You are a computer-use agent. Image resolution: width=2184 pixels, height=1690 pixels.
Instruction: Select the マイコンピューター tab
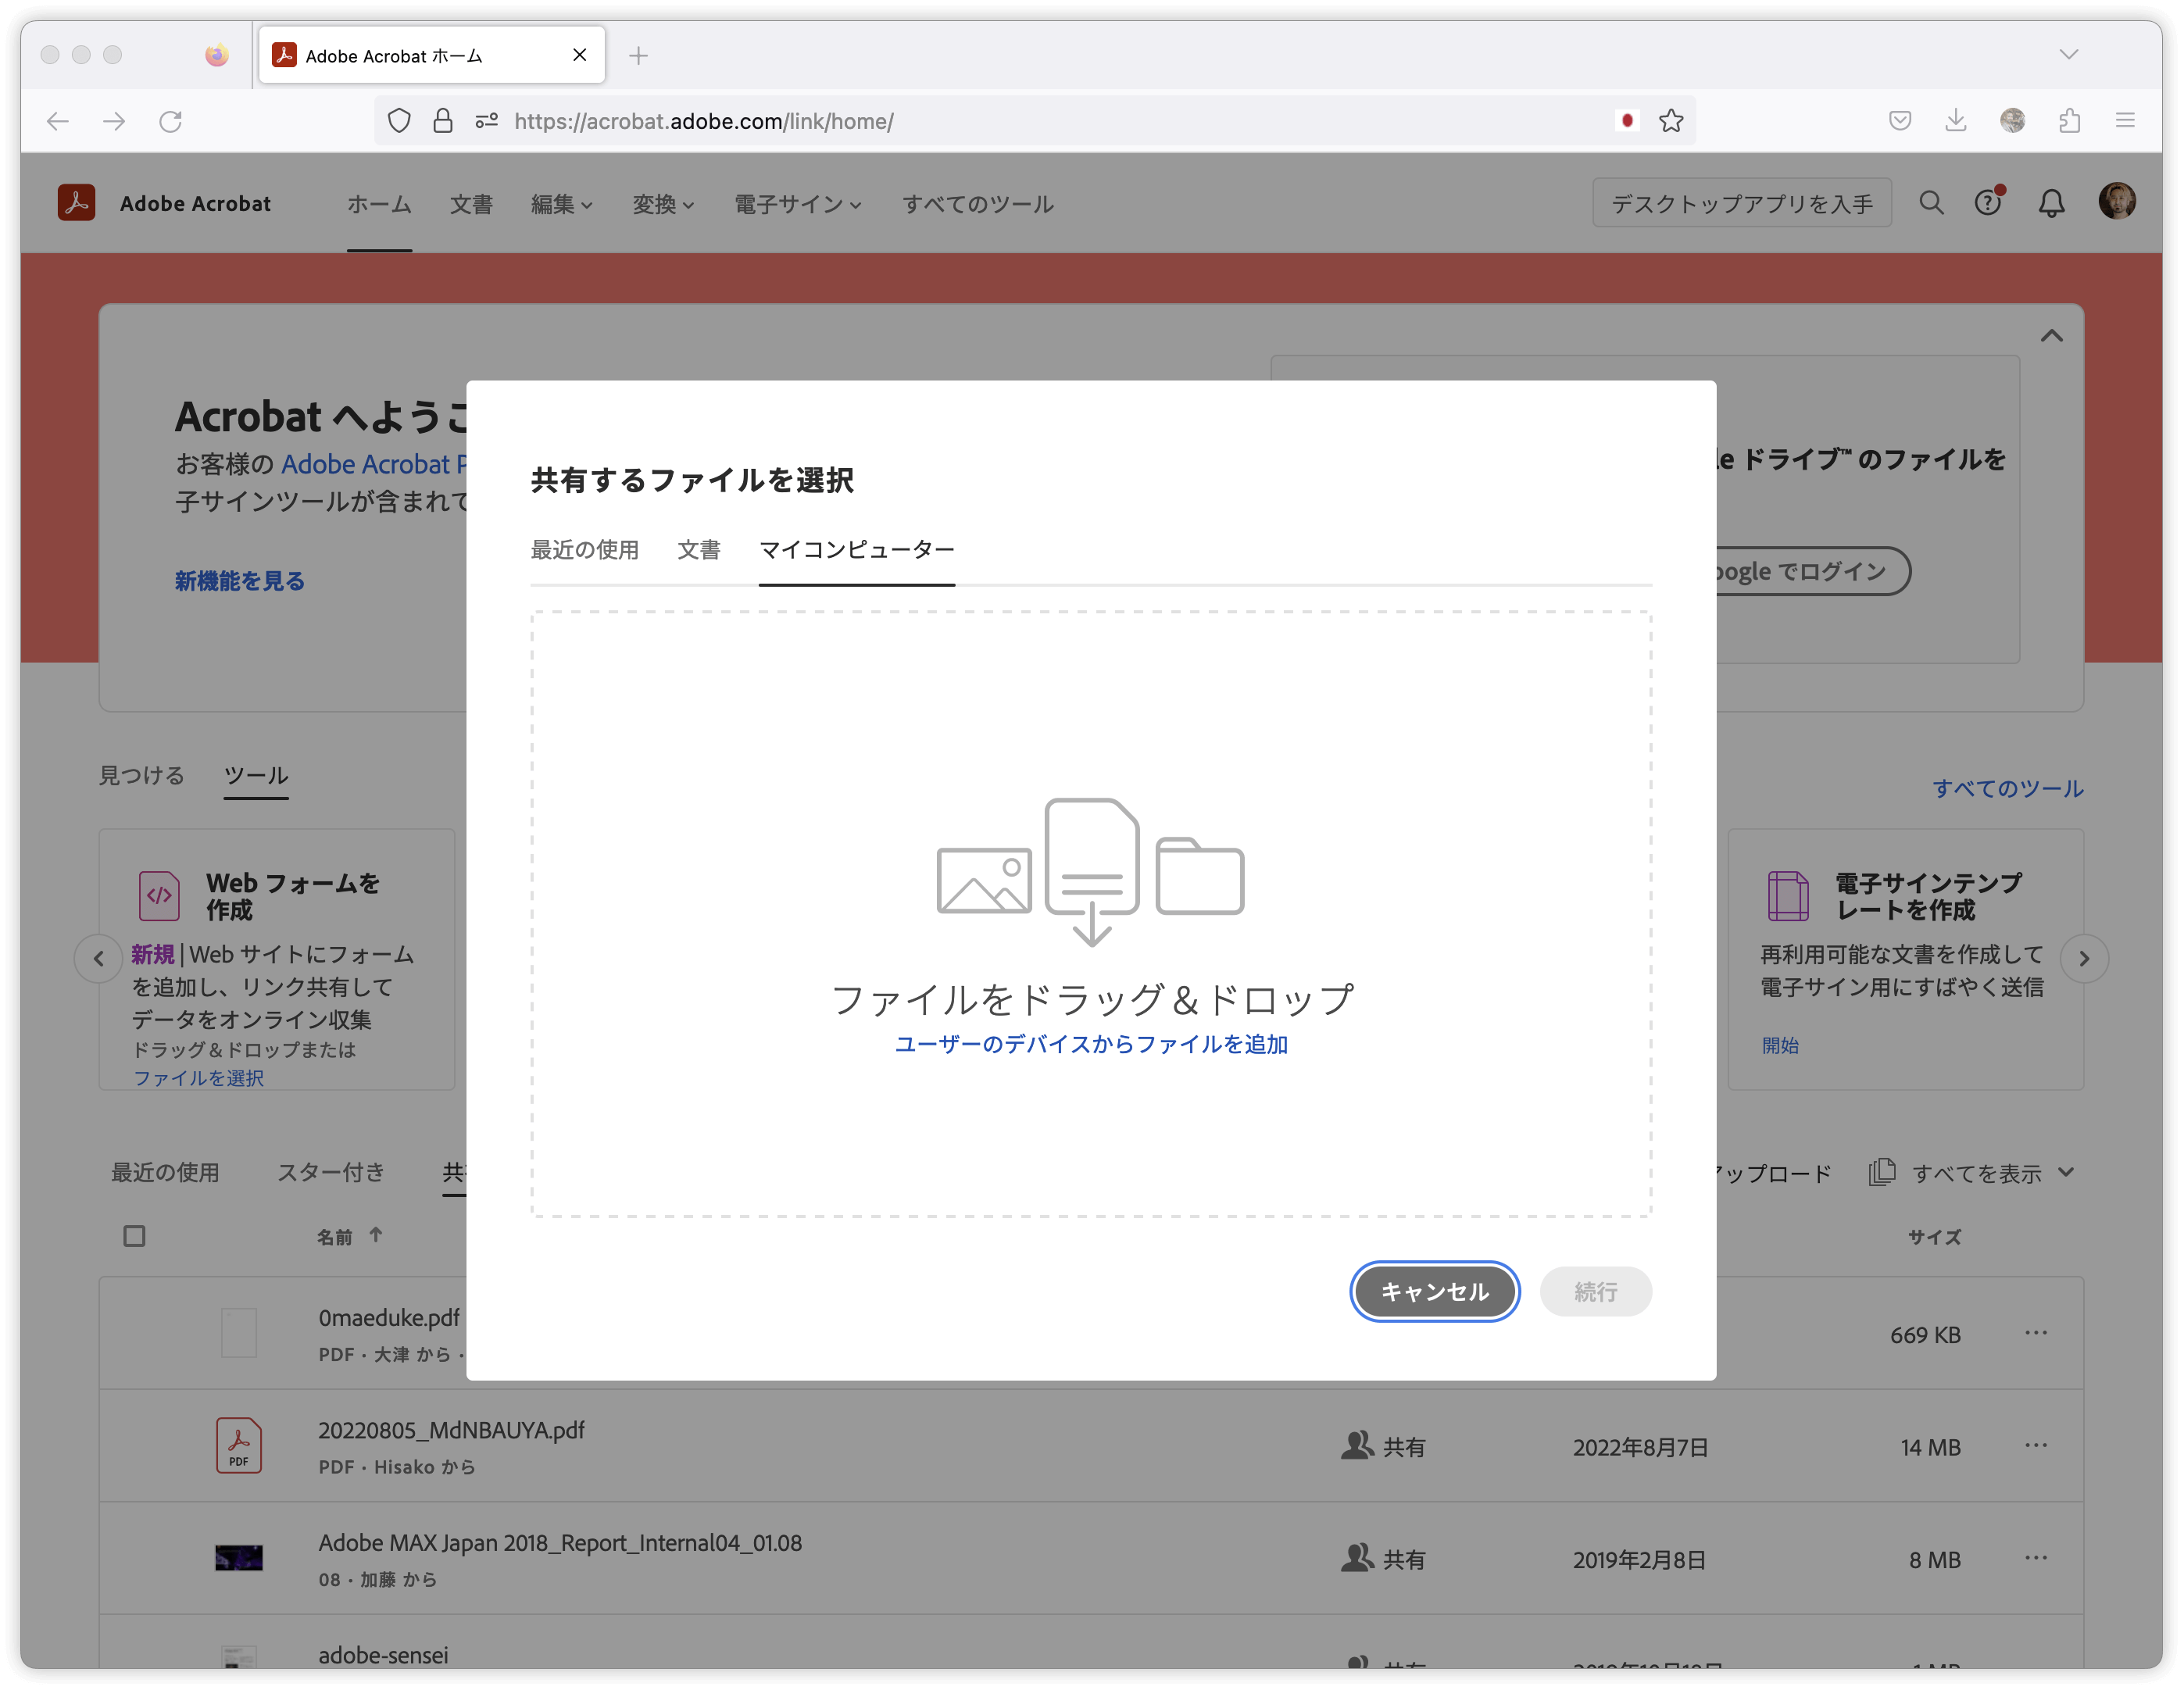(x=856, y=549)
